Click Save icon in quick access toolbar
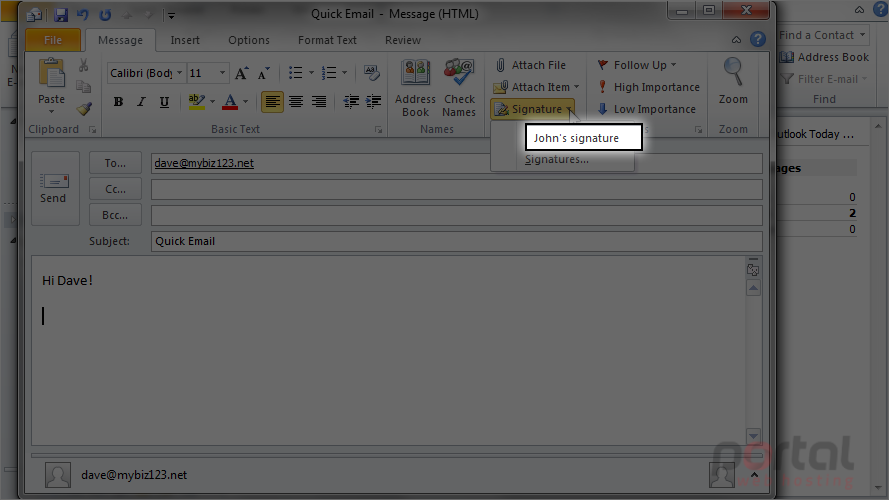 click(x=60, y=15)
